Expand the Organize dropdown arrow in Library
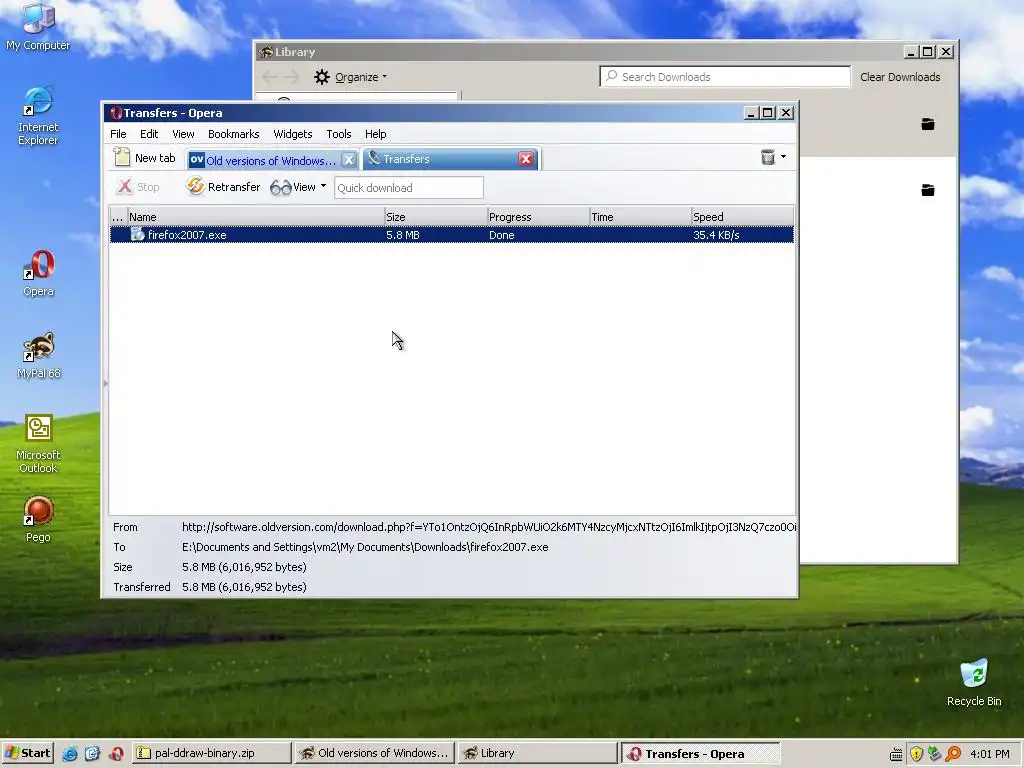Image resolution: width=1024 pixels, height=768 pixels. (385, 77)
